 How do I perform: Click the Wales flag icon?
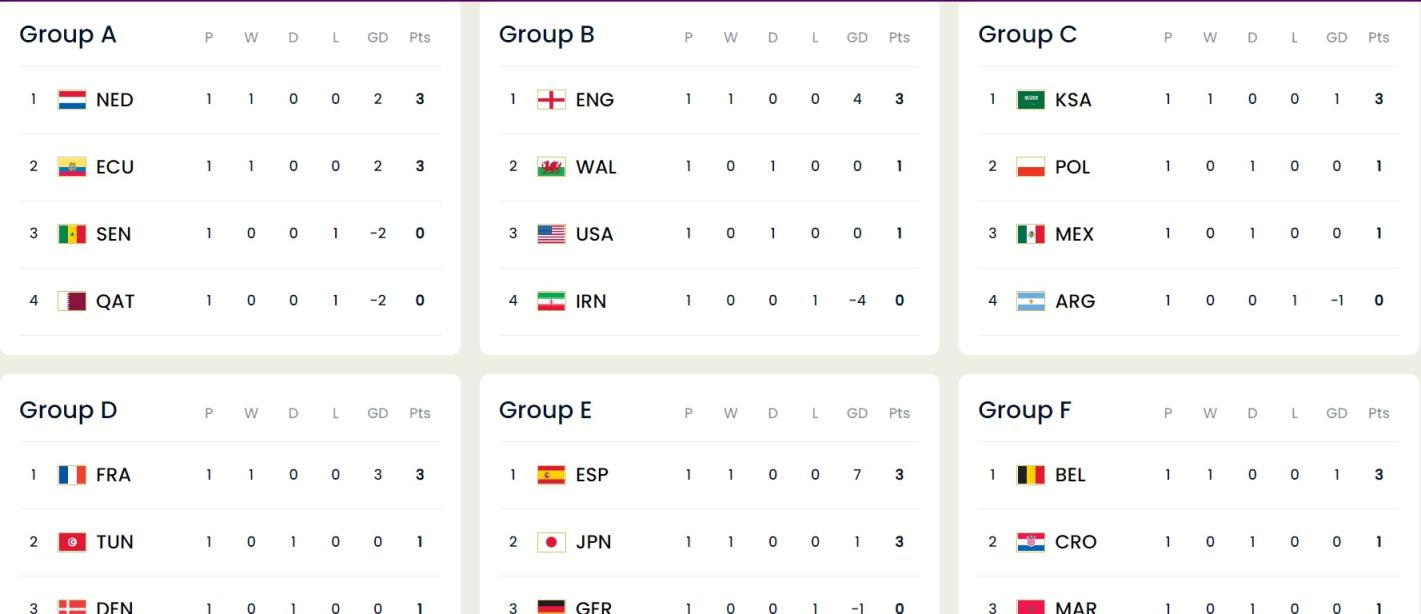(x=551, y=166)
